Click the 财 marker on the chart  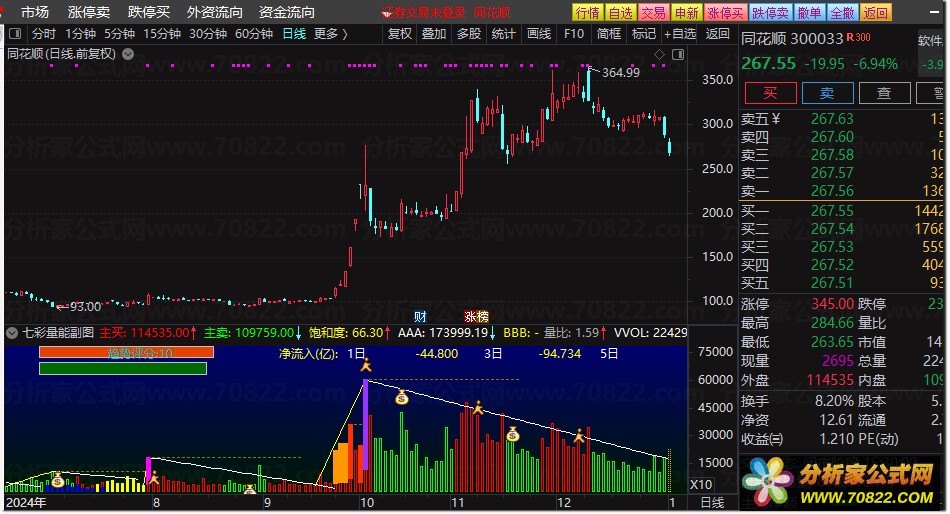(420, 316)
